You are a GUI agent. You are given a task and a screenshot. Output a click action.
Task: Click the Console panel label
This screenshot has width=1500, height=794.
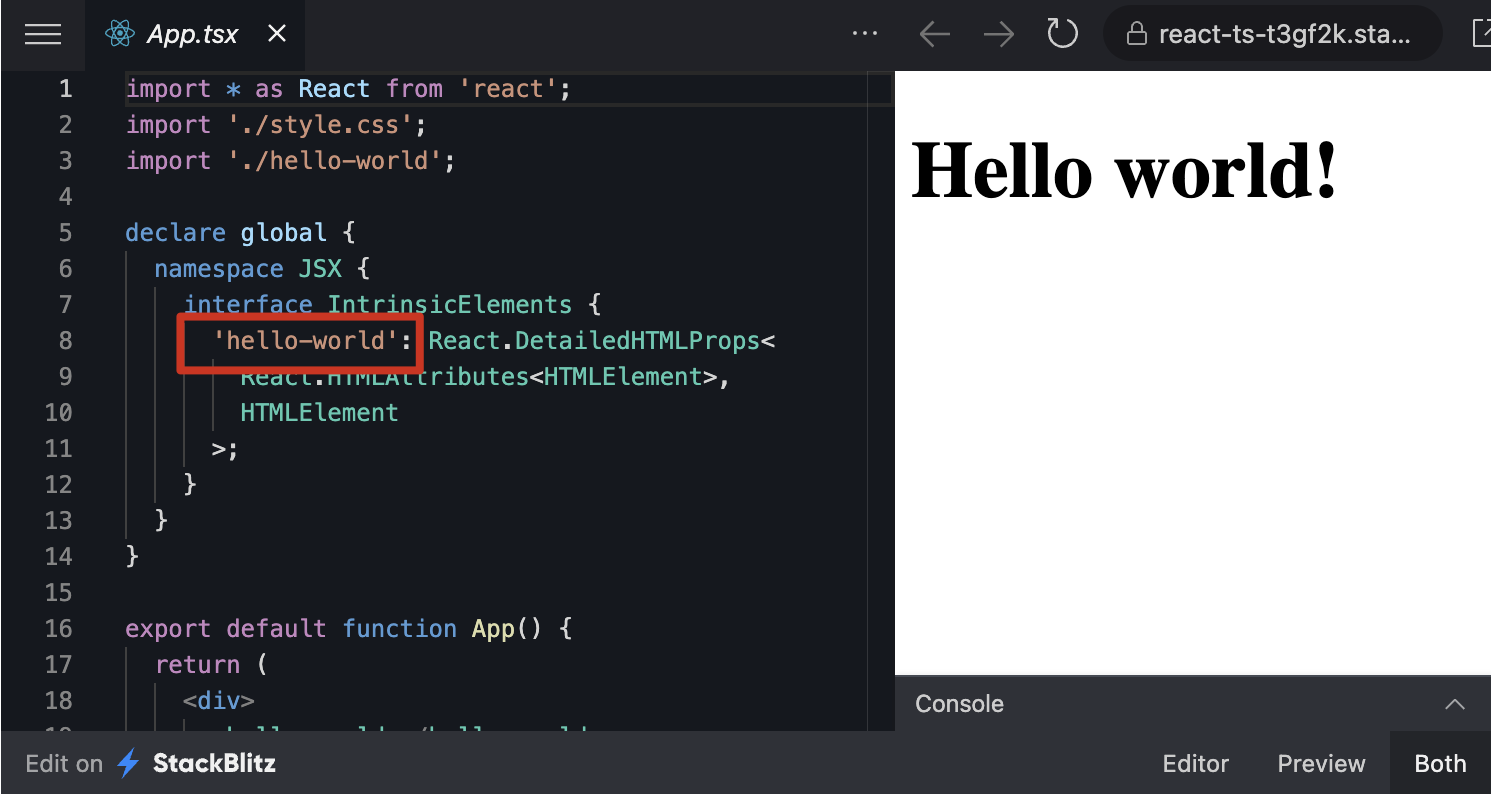[959, 704]
